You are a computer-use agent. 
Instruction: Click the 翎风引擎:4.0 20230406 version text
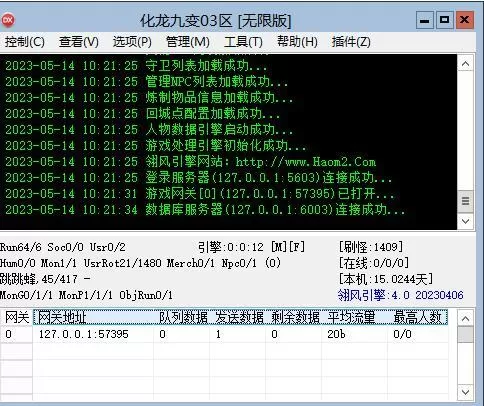(400, 295)
